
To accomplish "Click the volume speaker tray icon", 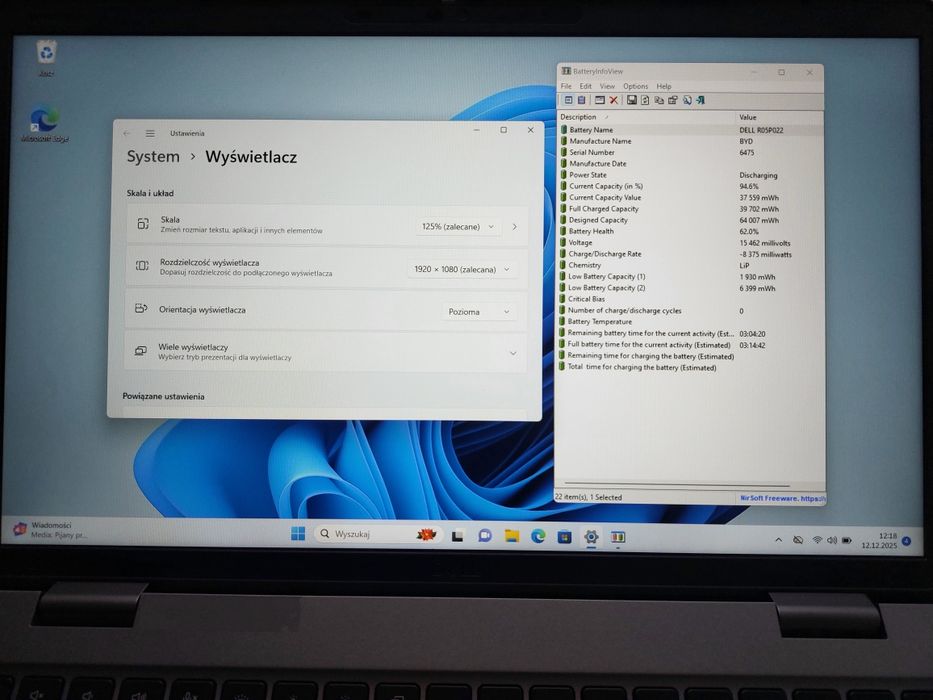I will [x=831, y=540].
